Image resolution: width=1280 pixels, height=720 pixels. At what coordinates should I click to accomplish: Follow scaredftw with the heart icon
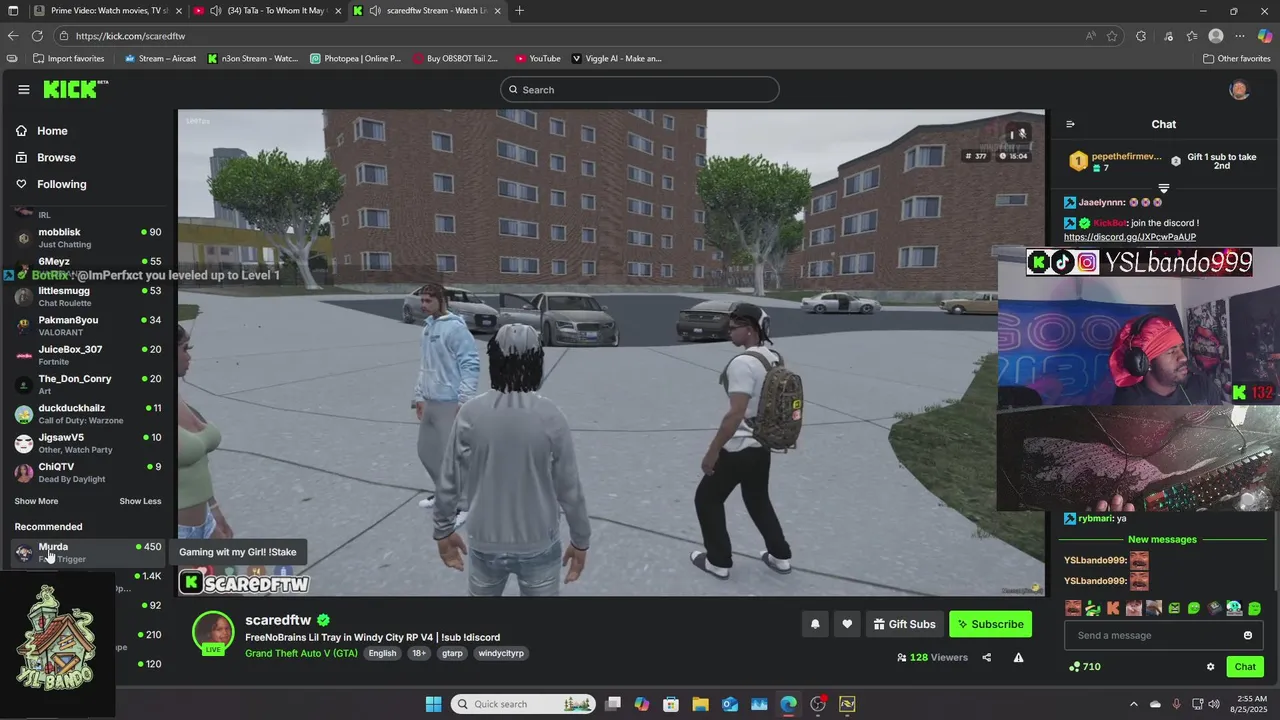tap(847, 624)
